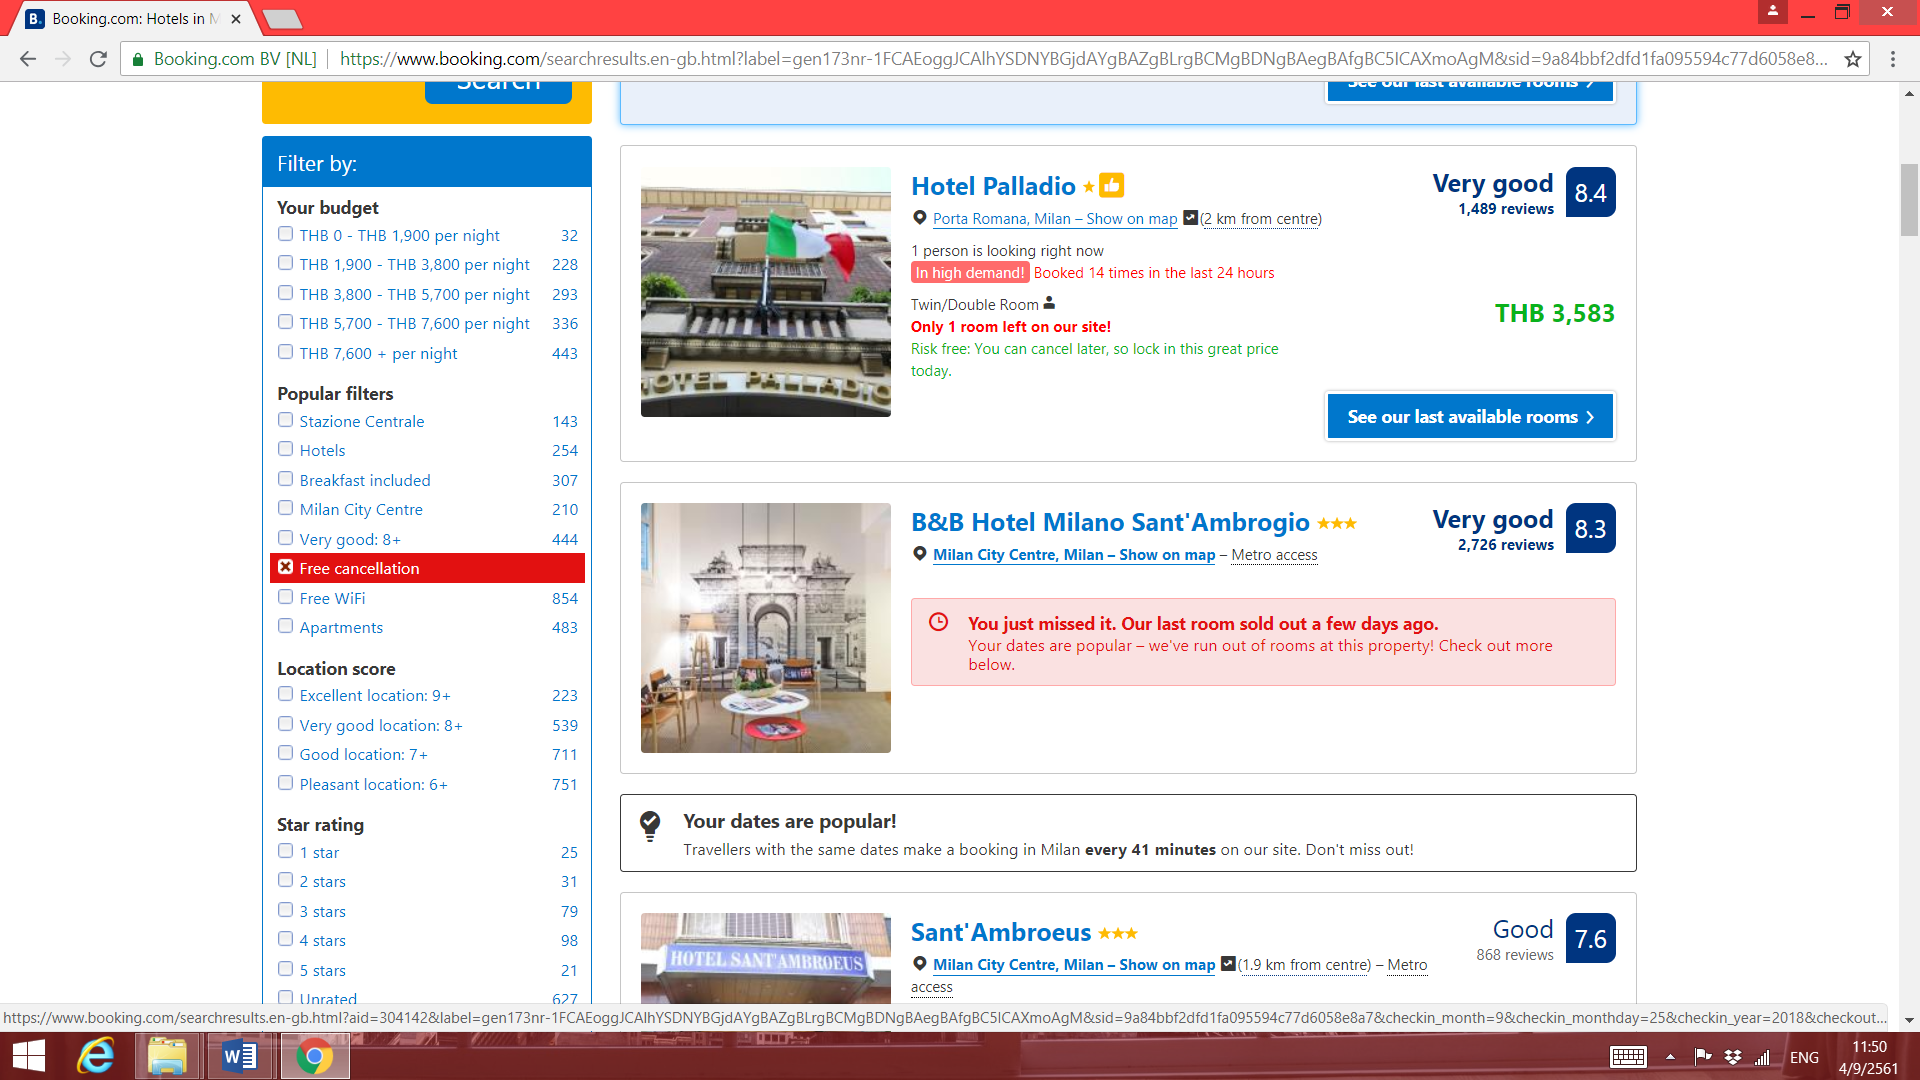Image resolution: width=1920 pixels, height=1080 pixels.
Task: Tick THB 5,700 - THB 7,600 per night filter
Action: click(285, 322)
